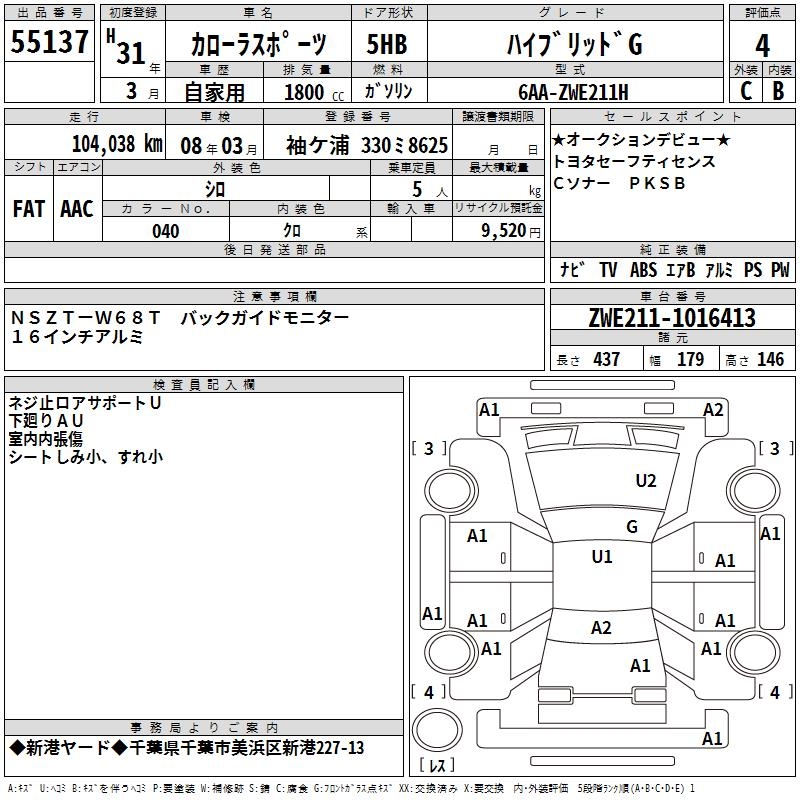Click the G mark on windshield
This screenshot has height=800, width=800.
click(x=632, y=527)
